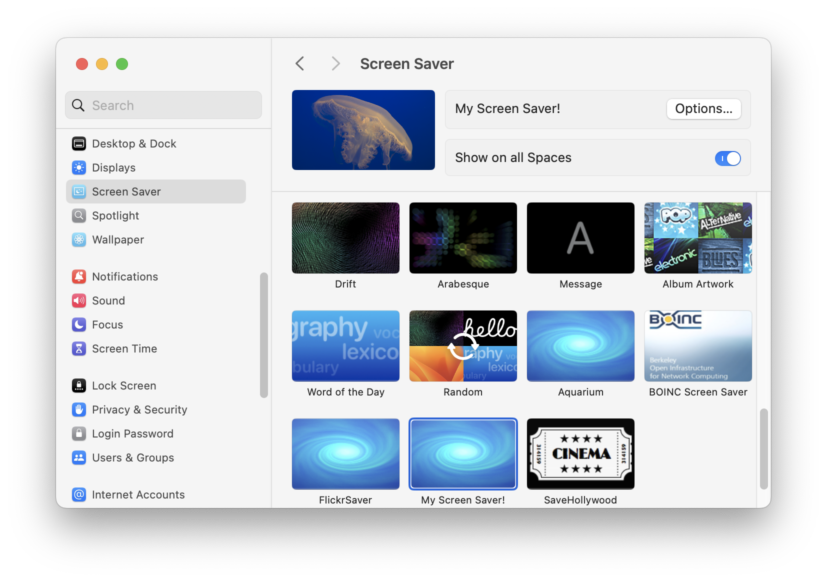The height and width of the screenshot is (582, 827).
Task: Open Screen Time via its hourglass icon
Action: [79, 348]
